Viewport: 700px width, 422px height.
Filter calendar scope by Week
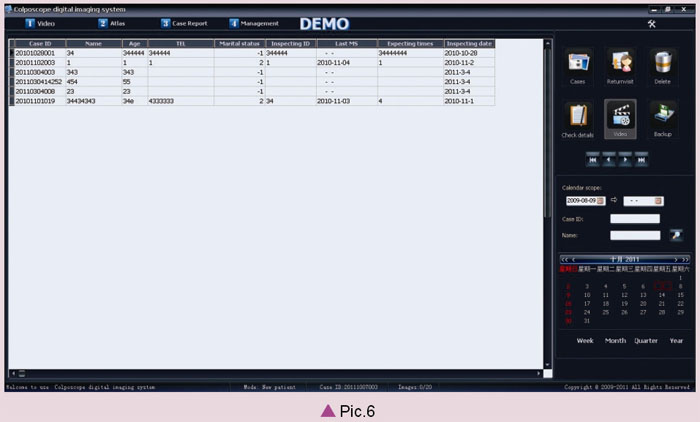pyautogui.click(x=585, y=341)
